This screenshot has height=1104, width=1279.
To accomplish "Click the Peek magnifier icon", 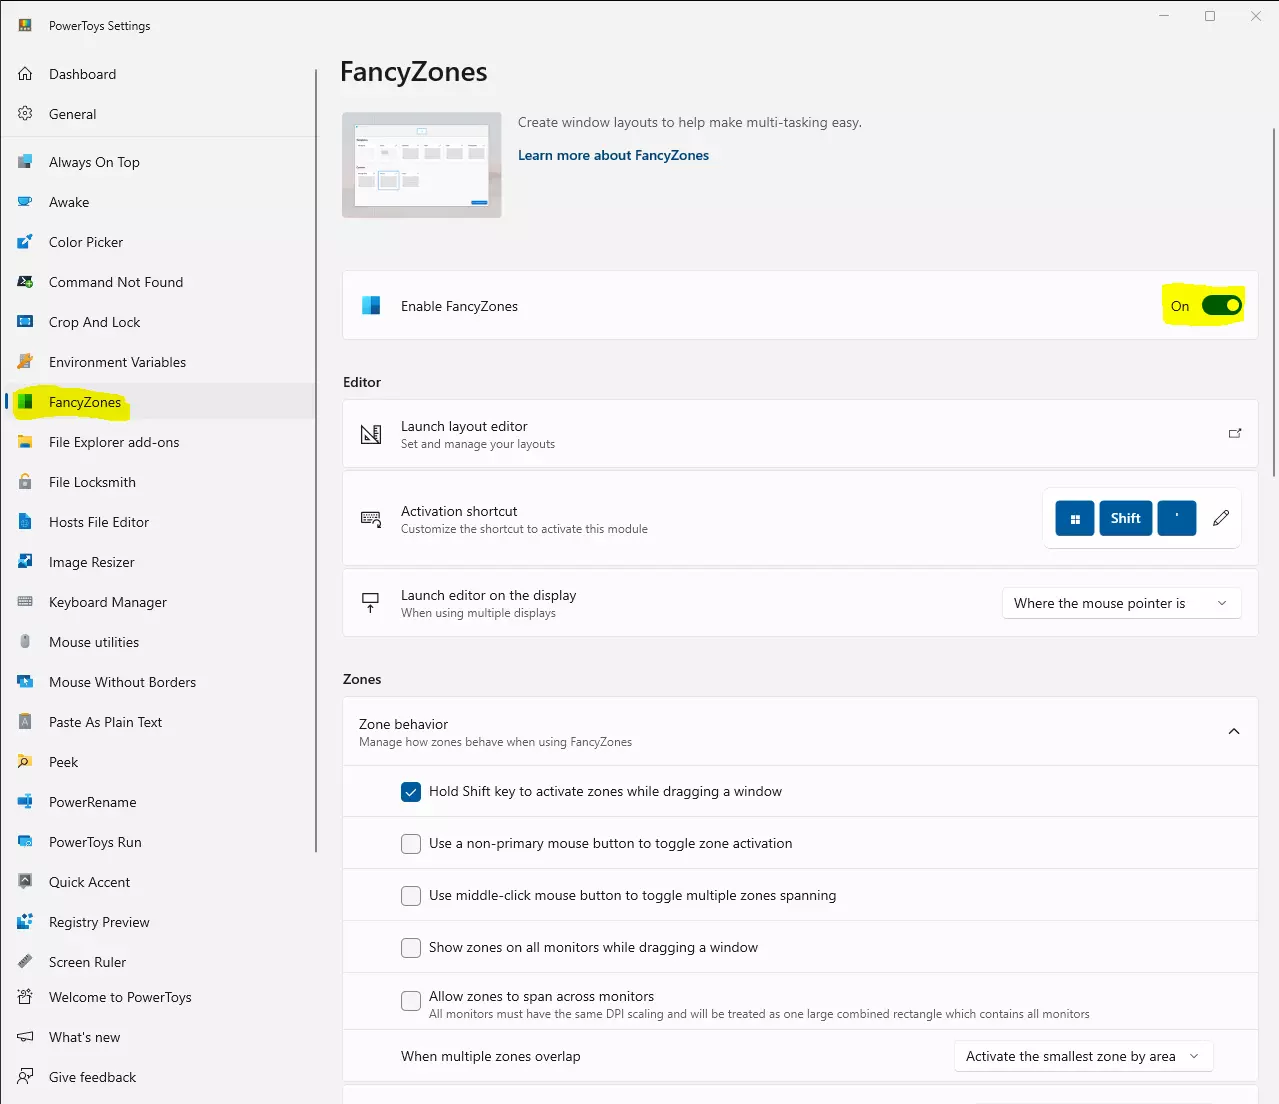I will 25,762.
